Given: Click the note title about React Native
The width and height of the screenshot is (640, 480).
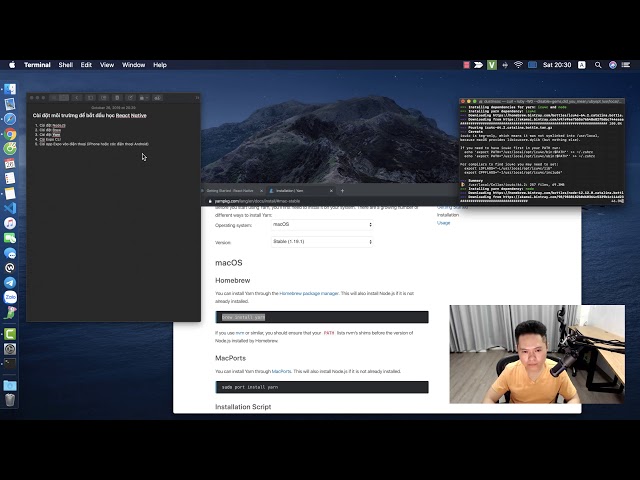Looking at the screenshot, I should pyautogui.click(x=89, y=116).
